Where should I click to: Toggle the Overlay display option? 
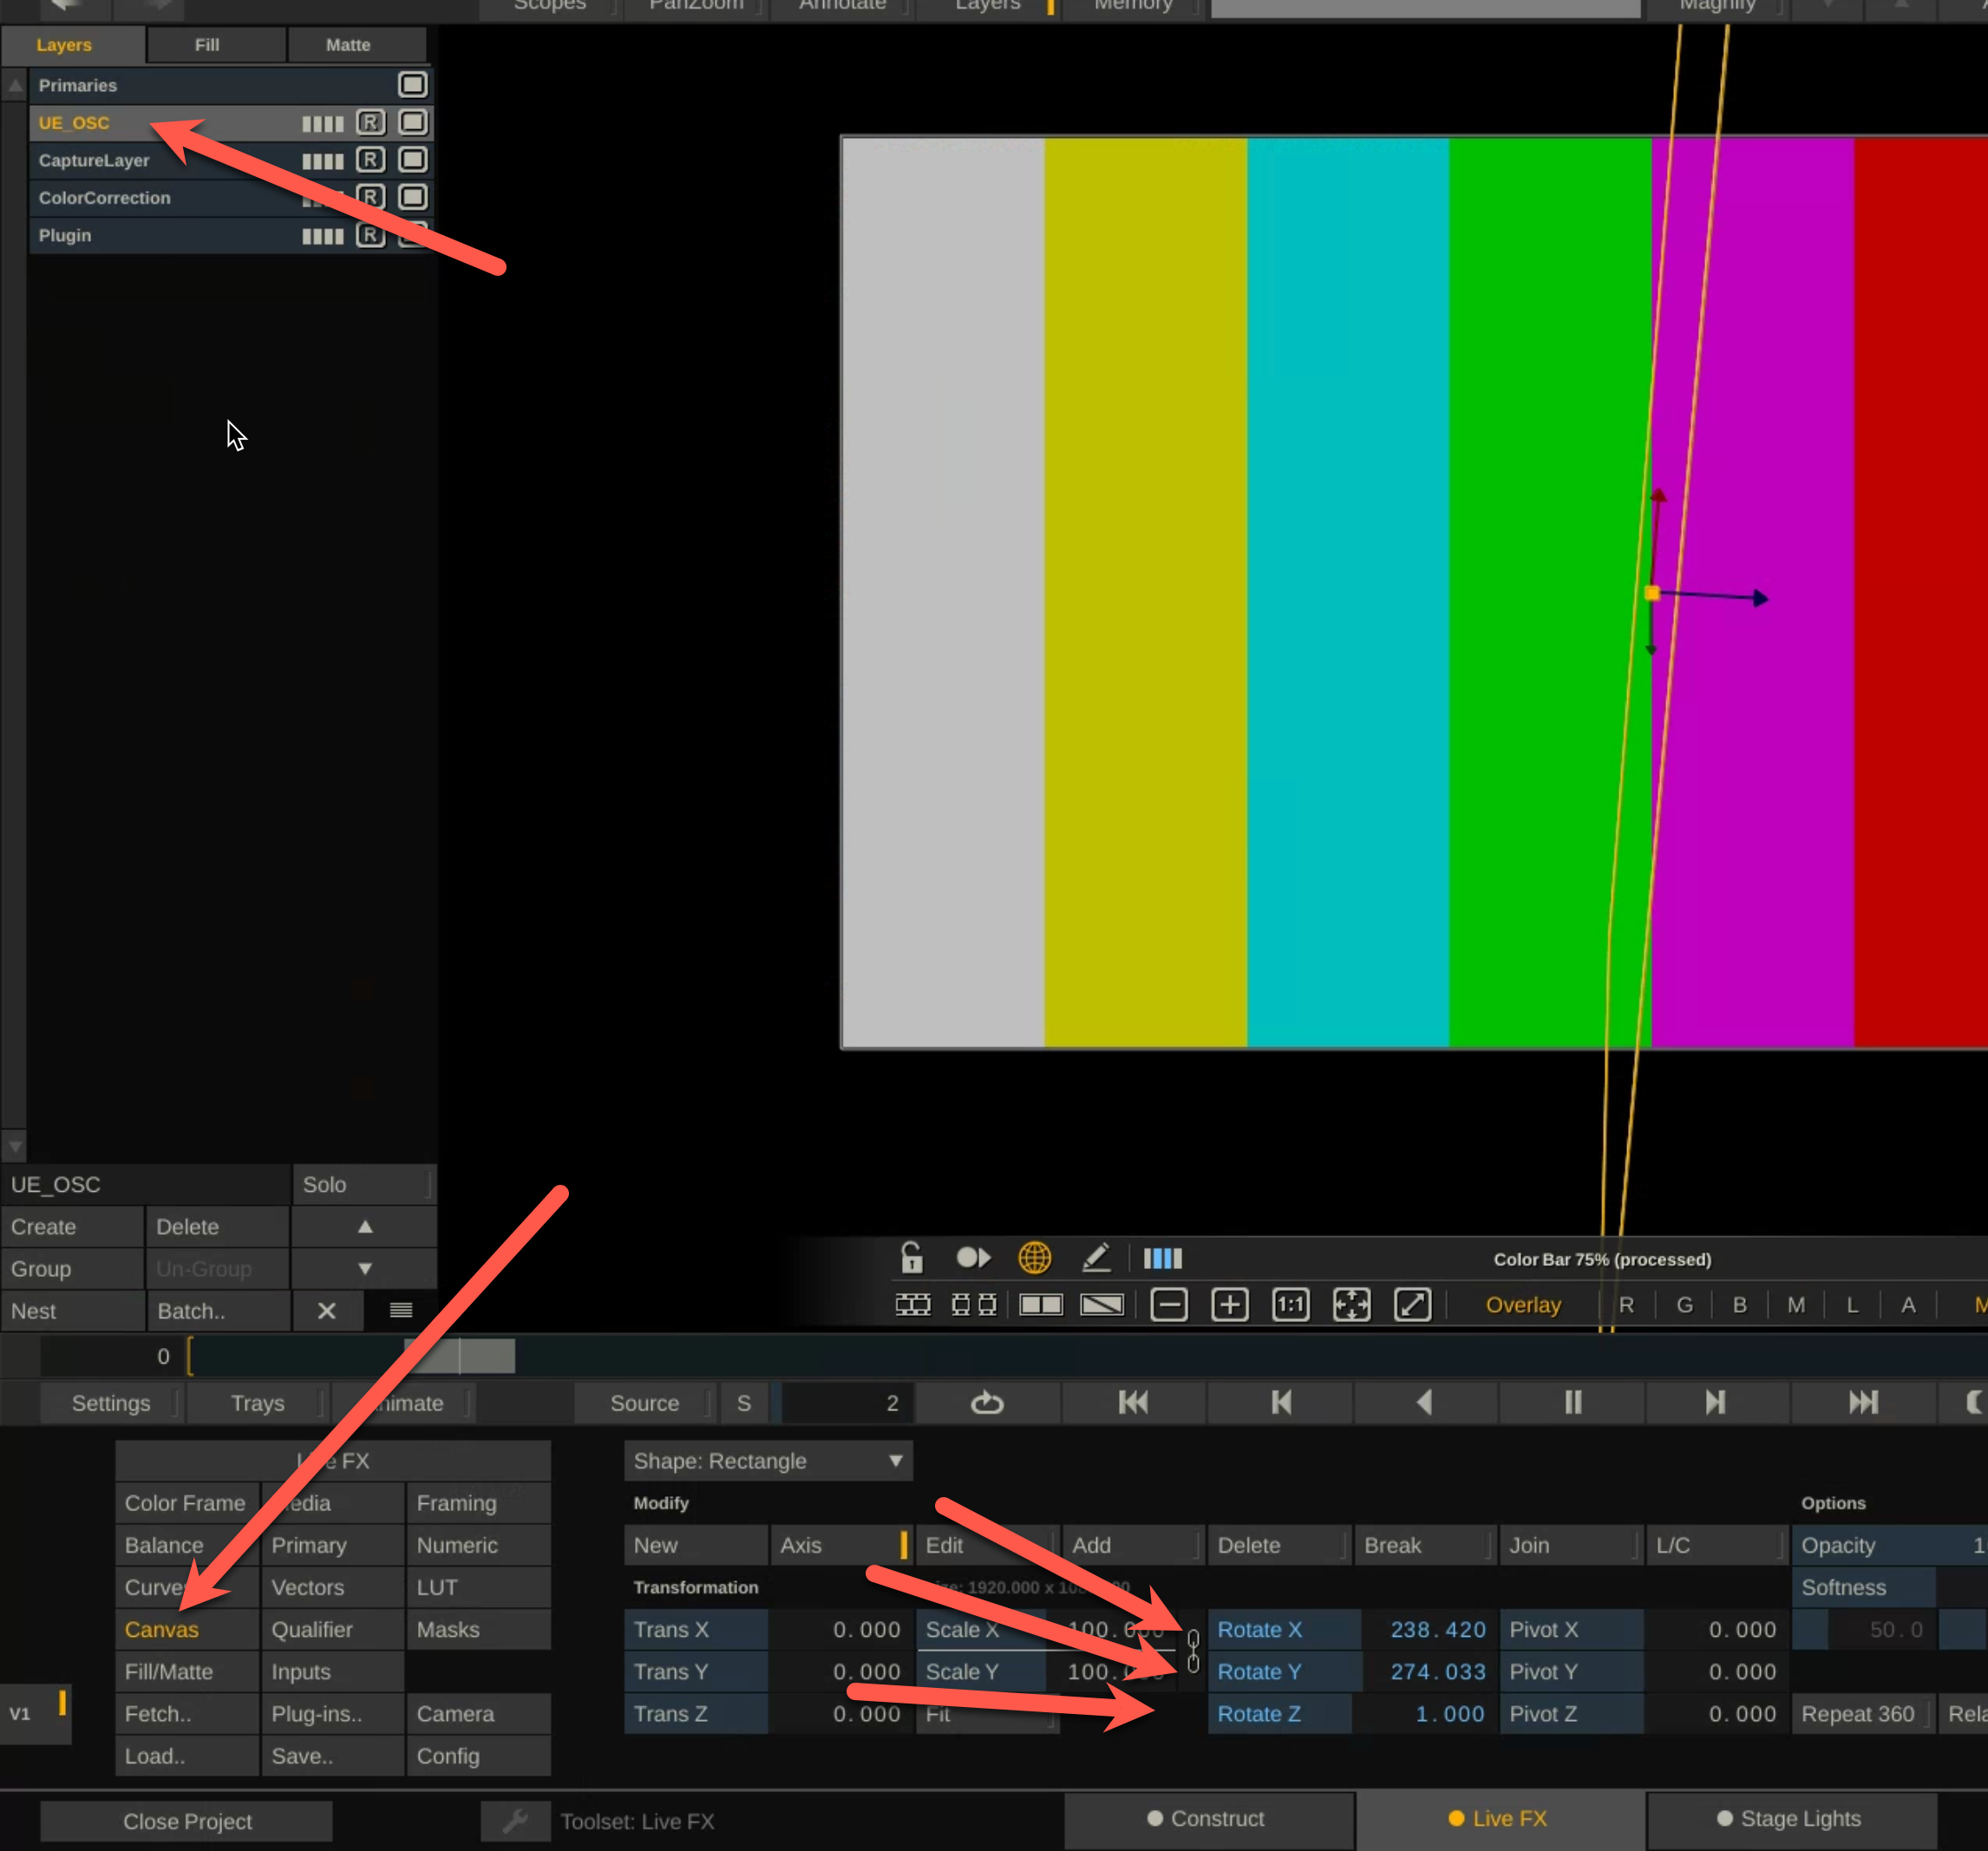click(1522, 1304)
